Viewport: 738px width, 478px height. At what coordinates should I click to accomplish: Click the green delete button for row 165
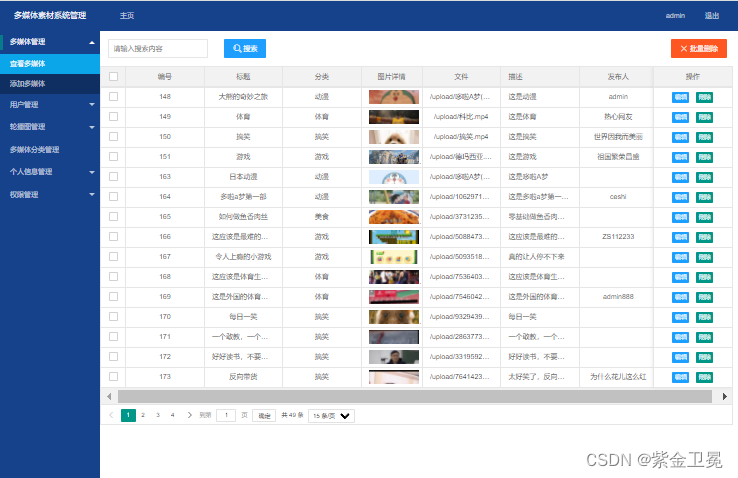pyautogui.click(x=704, y=217)
